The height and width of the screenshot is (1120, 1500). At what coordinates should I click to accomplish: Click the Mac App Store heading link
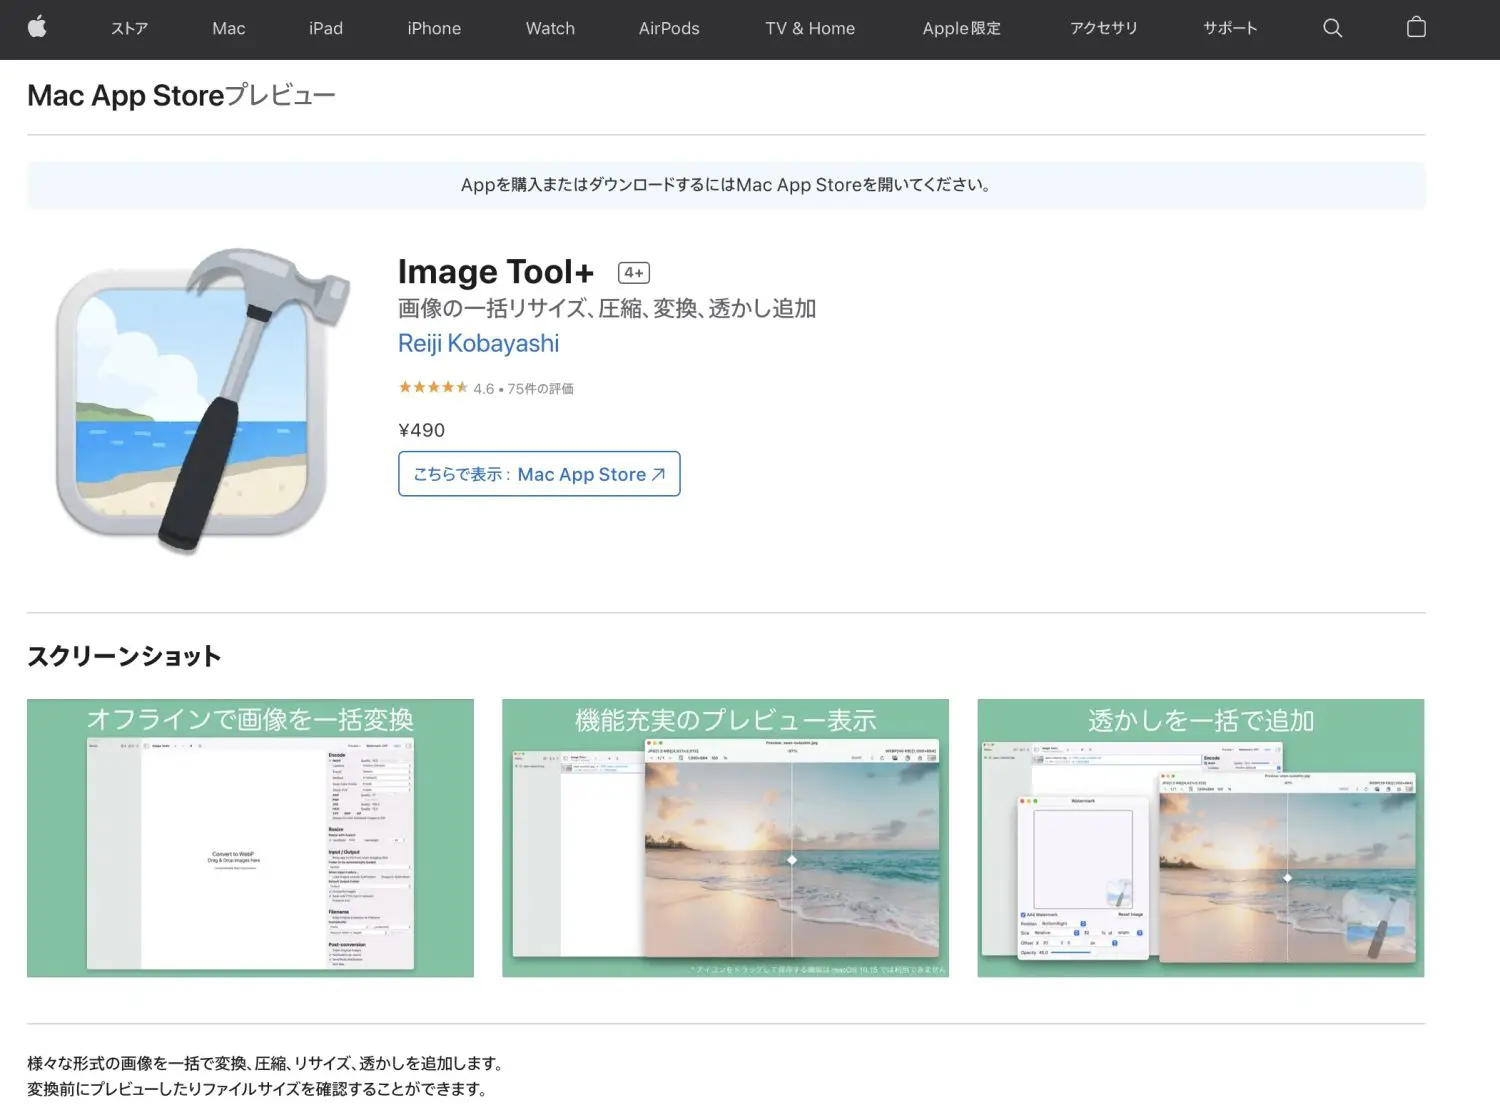[126, 95]
